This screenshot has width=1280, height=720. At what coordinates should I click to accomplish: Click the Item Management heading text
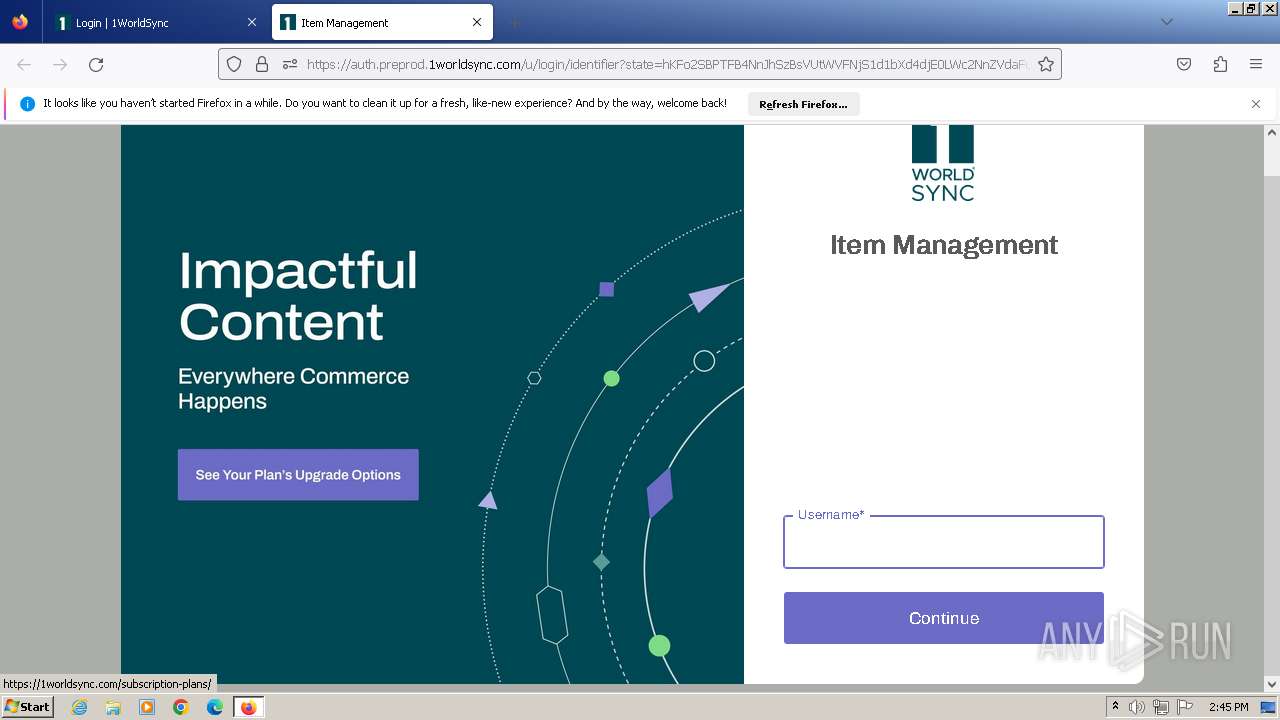944,245
